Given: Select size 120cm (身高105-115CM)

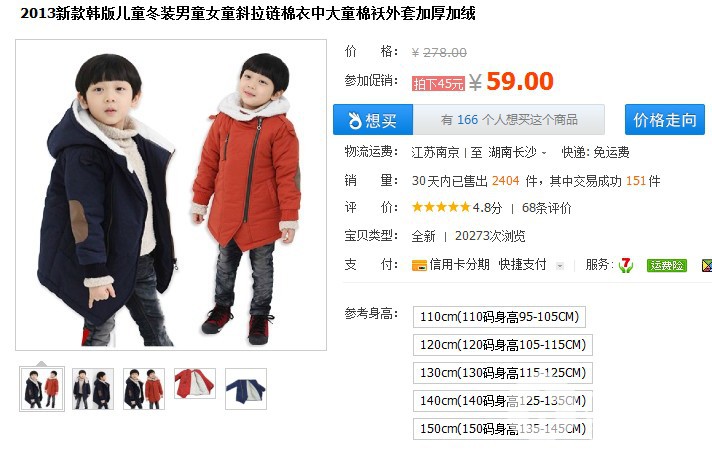Looking at the screenshot, I should click(x=503, y=345).
